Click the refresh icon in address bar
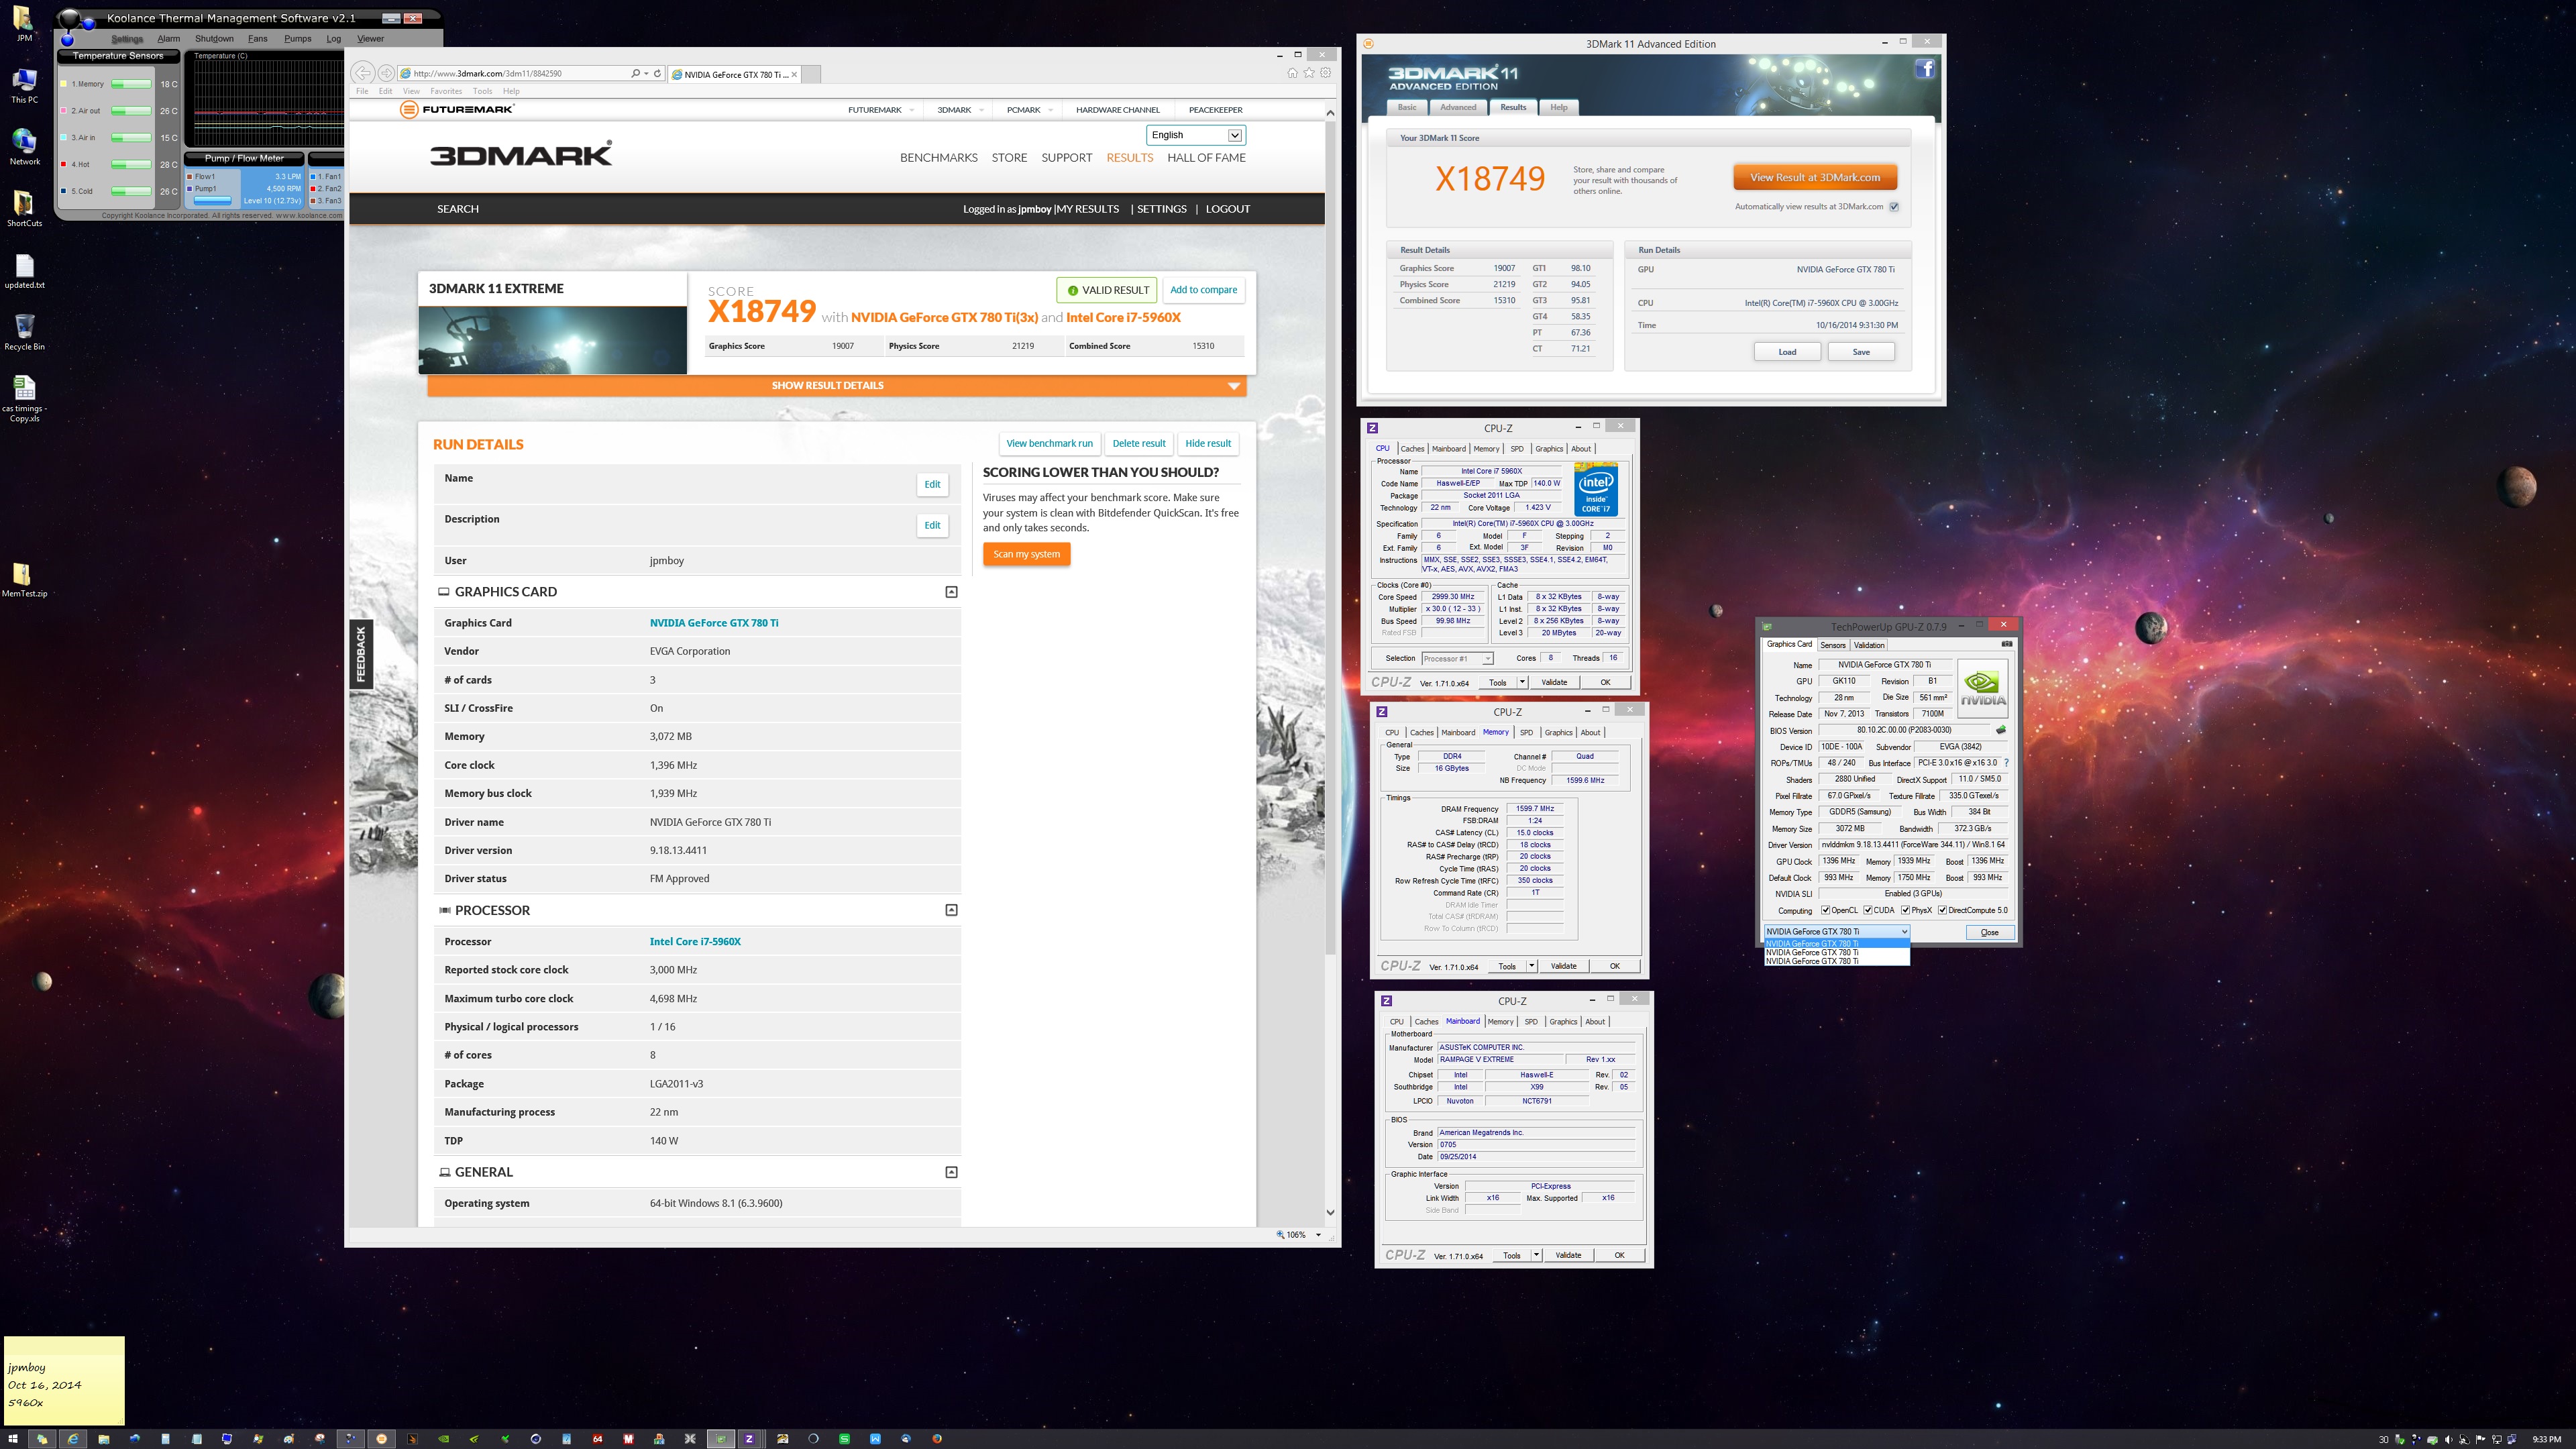 [x=657, y=73]
